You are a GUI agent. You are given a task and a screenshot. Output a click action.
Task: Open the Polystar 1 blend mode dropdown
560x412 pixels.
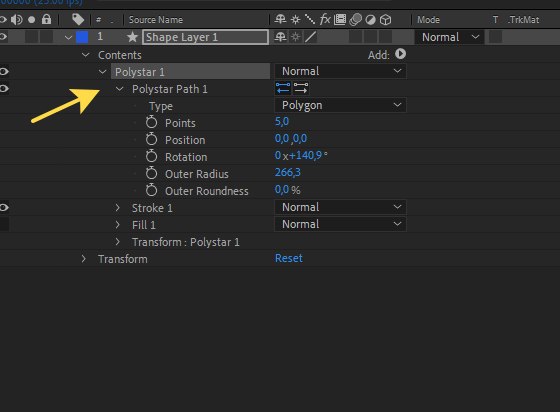click(340, 71)
